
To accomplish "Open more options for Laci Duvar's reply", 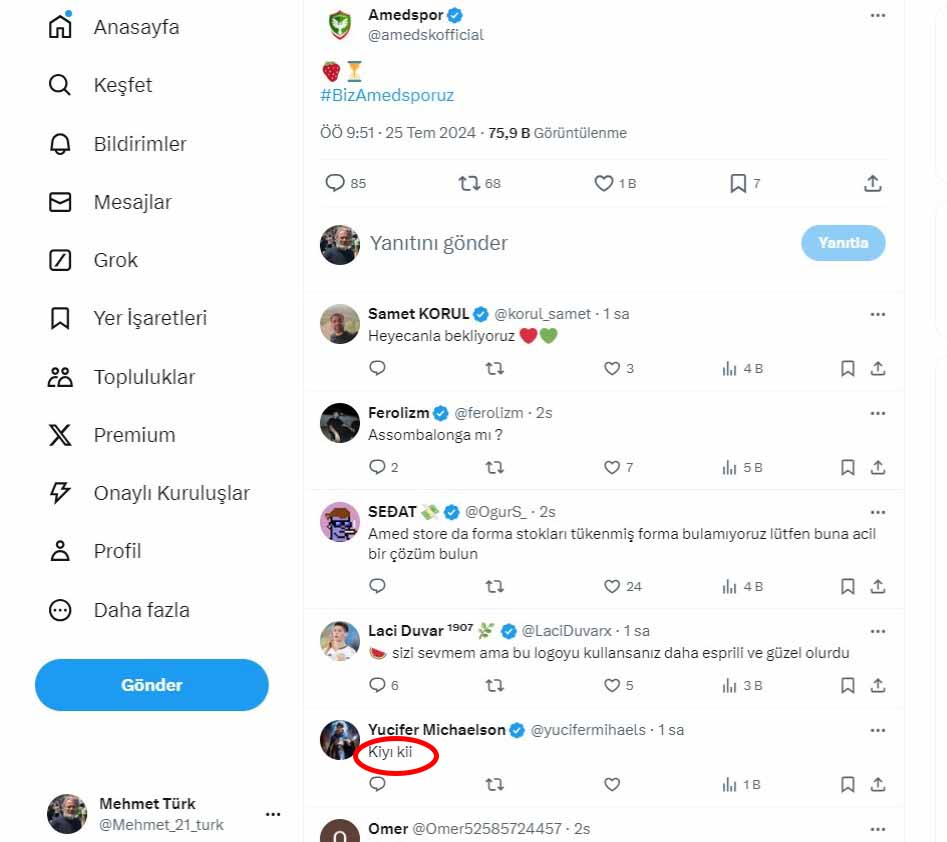I will click(877, 631).
